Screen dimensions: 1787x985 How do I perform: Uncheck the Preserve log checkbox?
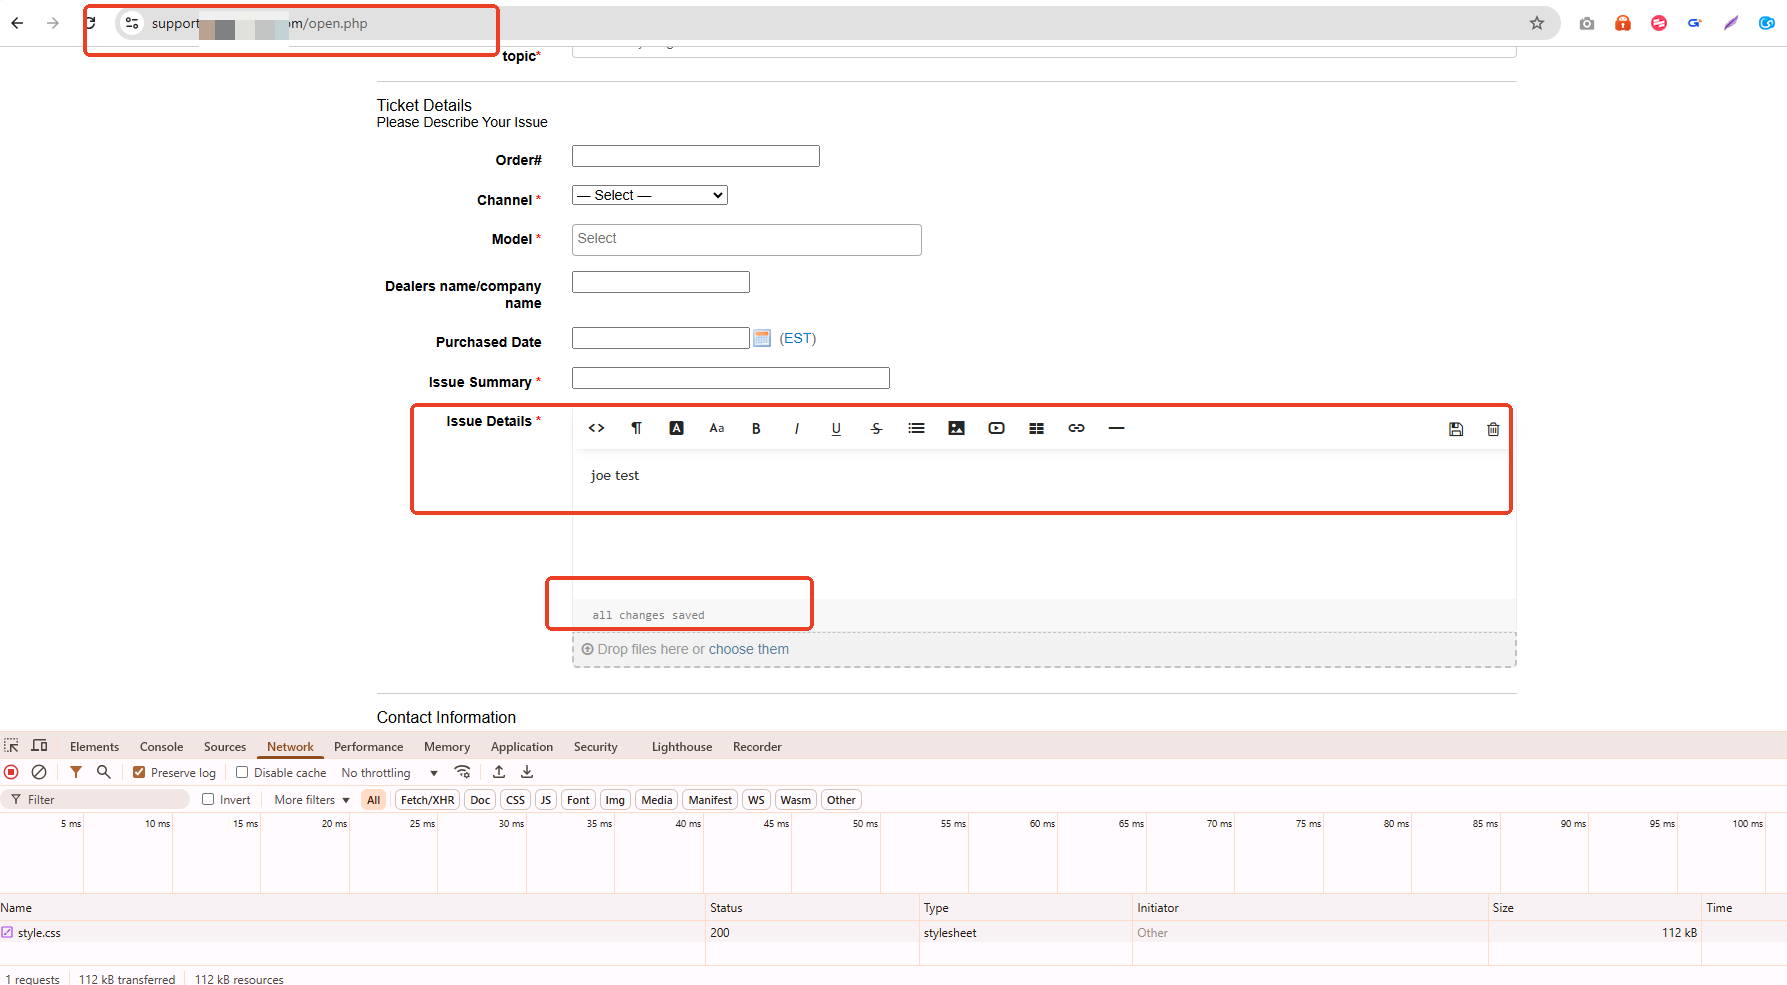tap(139, 772)
